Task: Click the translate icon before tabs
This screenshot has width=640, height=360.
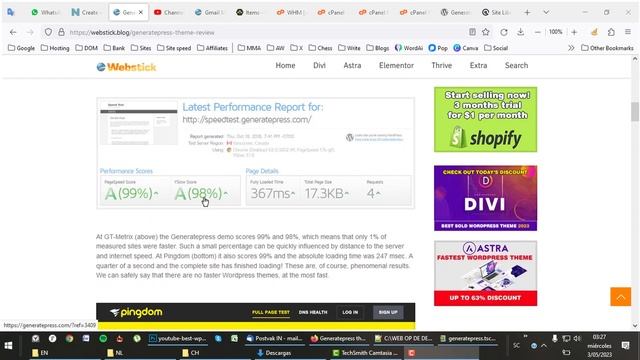Action: point(11,12)
